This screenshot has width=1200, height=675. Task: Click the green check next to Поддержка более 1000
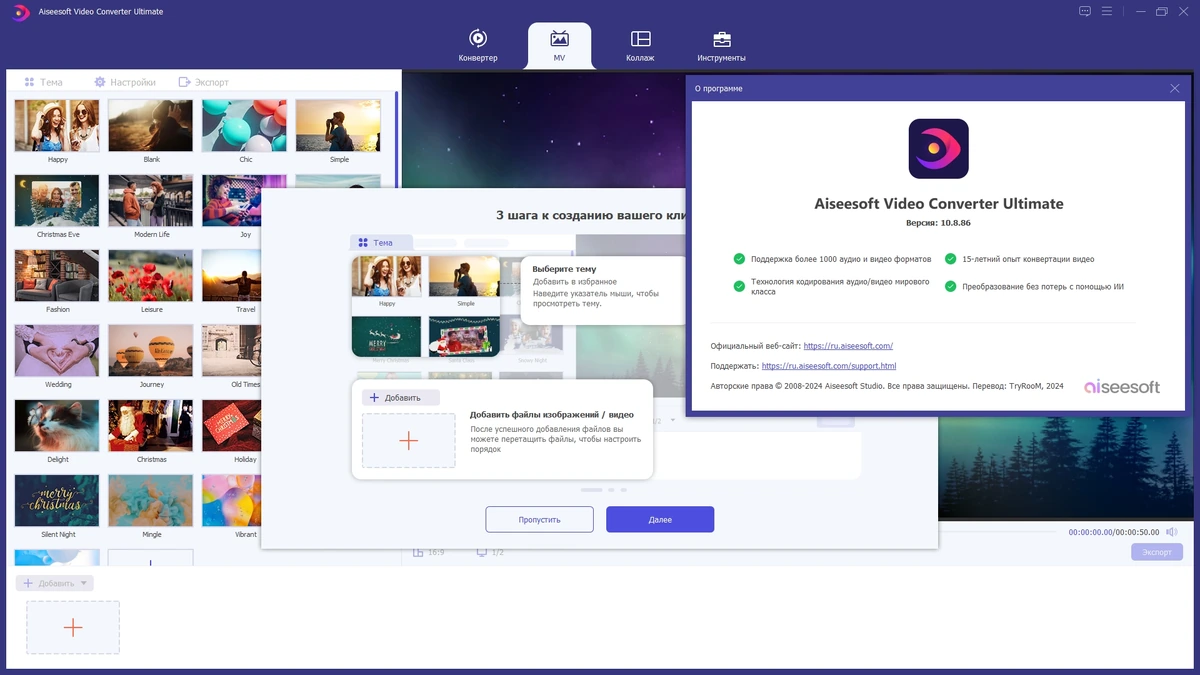739,258
